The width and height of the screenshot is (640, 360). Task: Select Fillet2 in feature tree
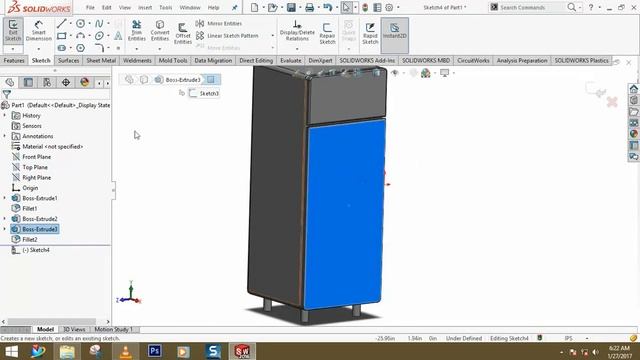point(30,240)
